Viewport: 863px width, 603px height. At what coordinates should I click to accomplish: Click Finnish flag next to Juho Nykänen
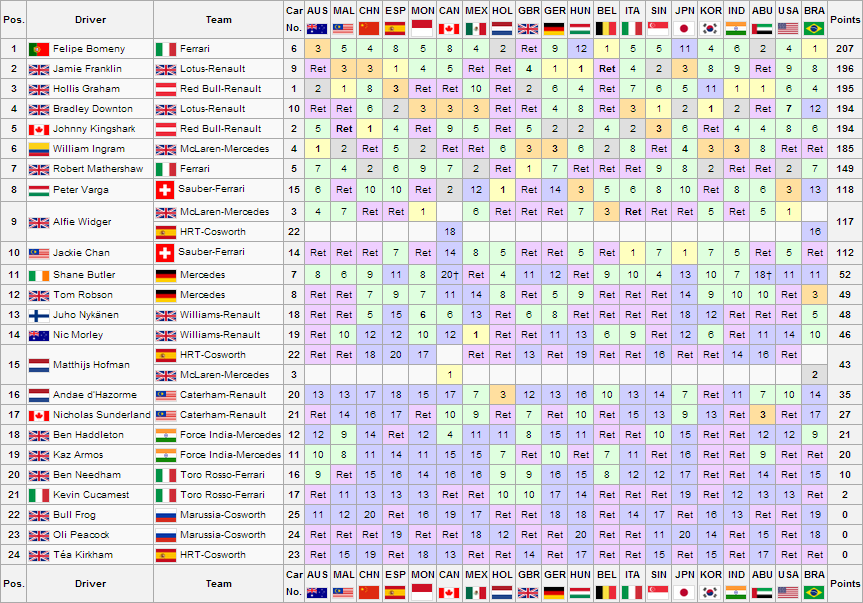tap(39, 315)
